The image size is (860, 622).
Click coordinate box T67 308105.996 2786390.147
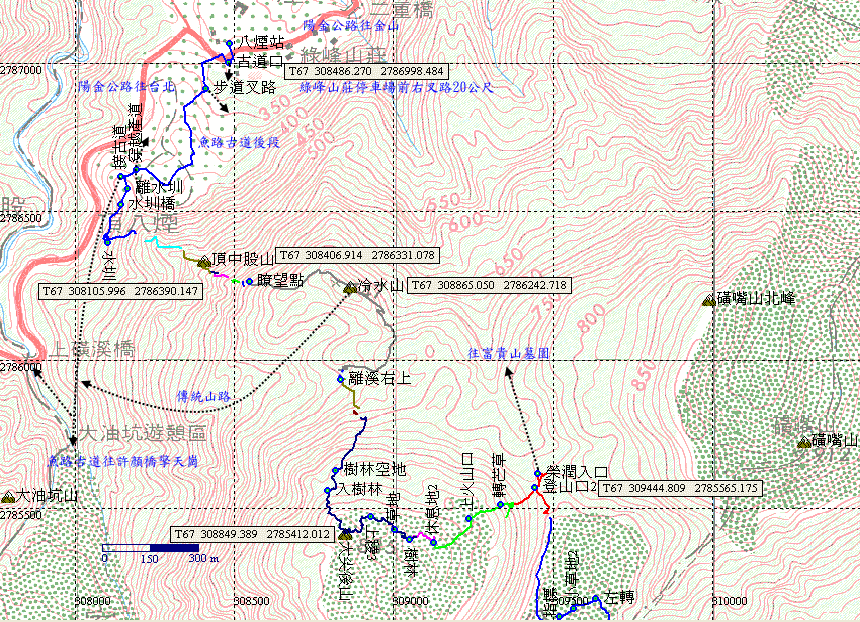(120, 291)
